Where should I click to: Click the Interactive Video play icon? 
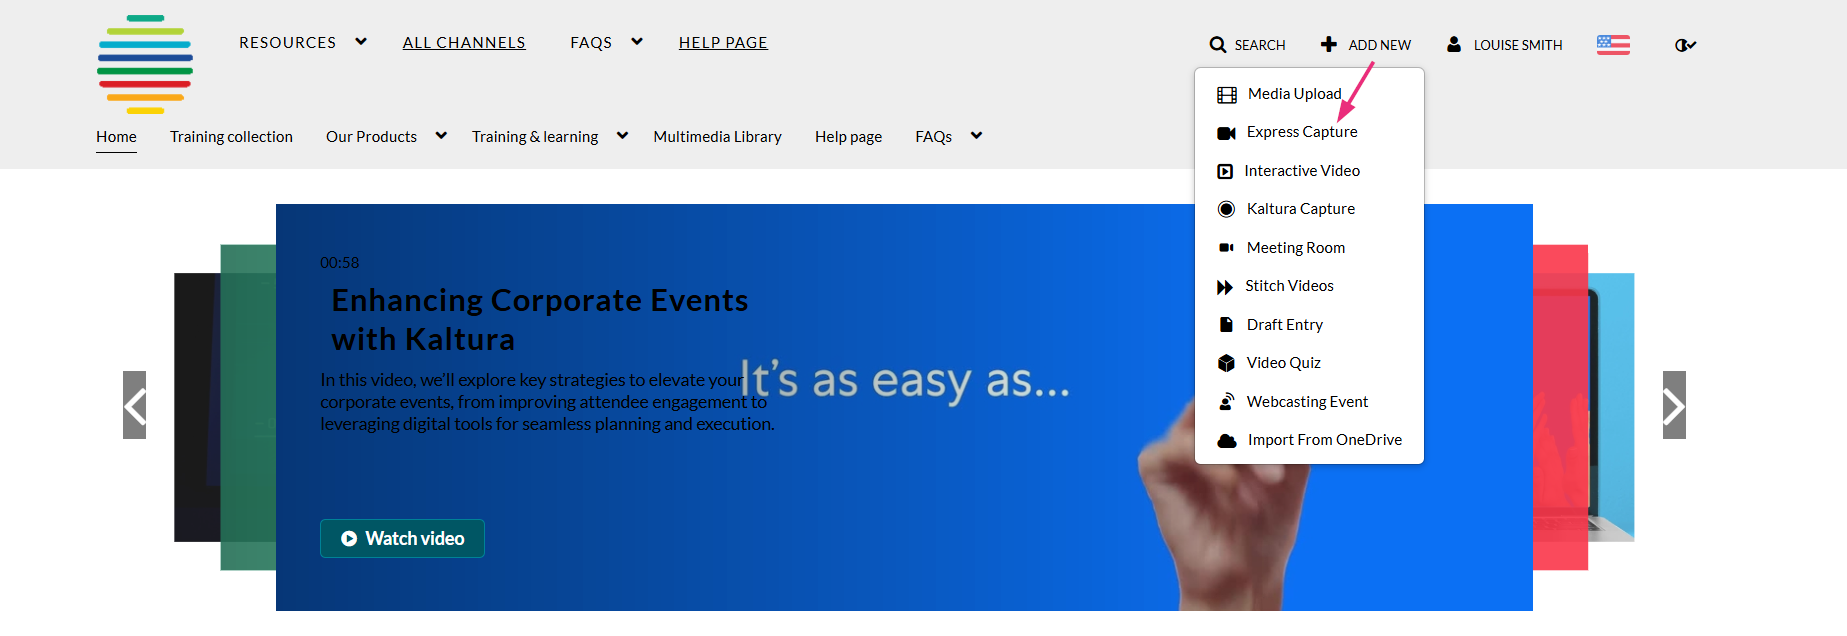1225,172
